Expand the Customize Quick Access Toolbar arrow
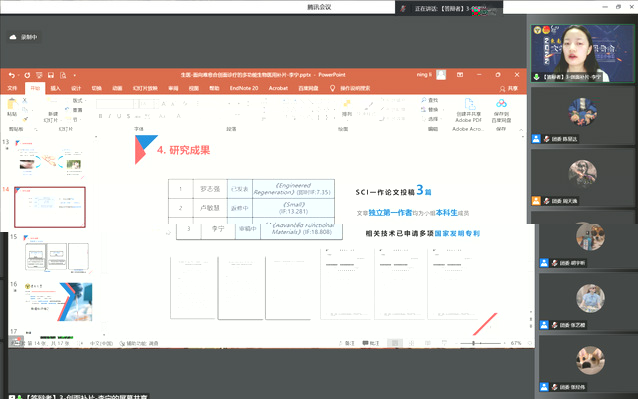This screenshot has height=399, width=638. (x=74, y=75)
